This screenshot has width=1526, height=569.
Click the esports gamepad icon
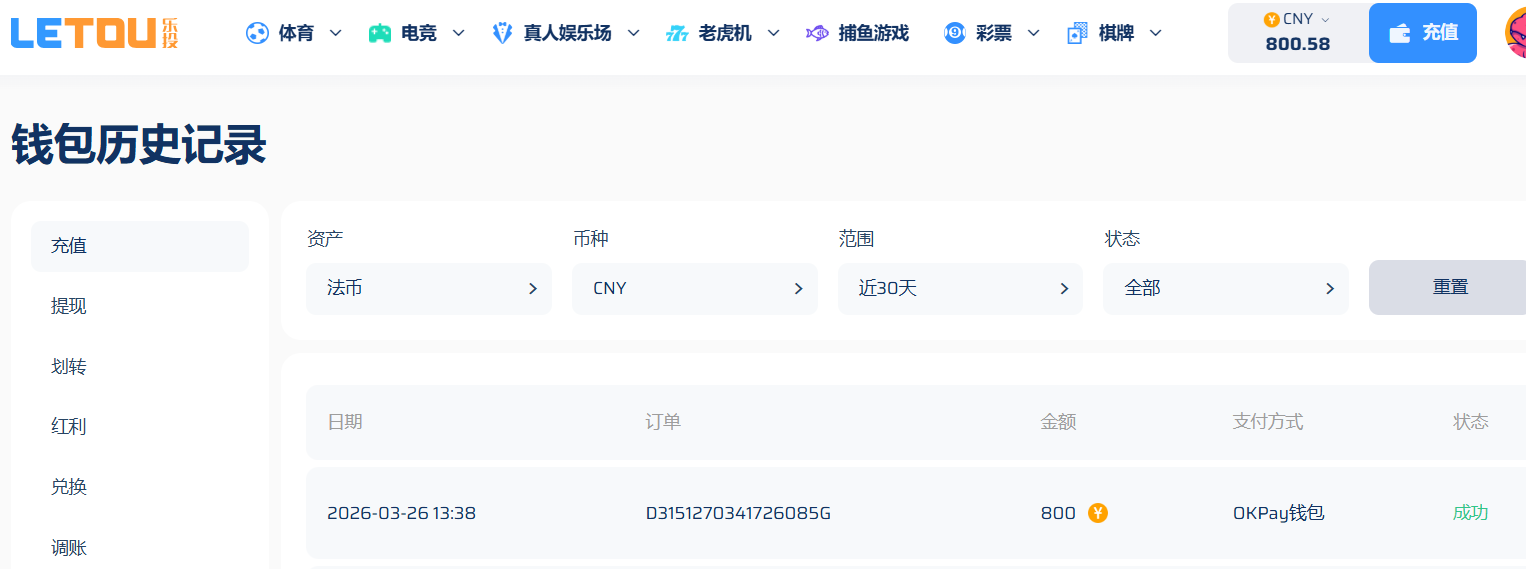(x=380, y=33)
